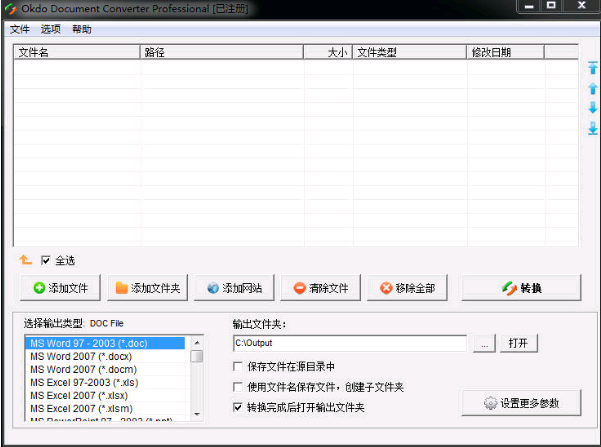This screenshot has width=601, height=447.
Task: Click the move-to-top arrow icon
Action: coord(593,67)
